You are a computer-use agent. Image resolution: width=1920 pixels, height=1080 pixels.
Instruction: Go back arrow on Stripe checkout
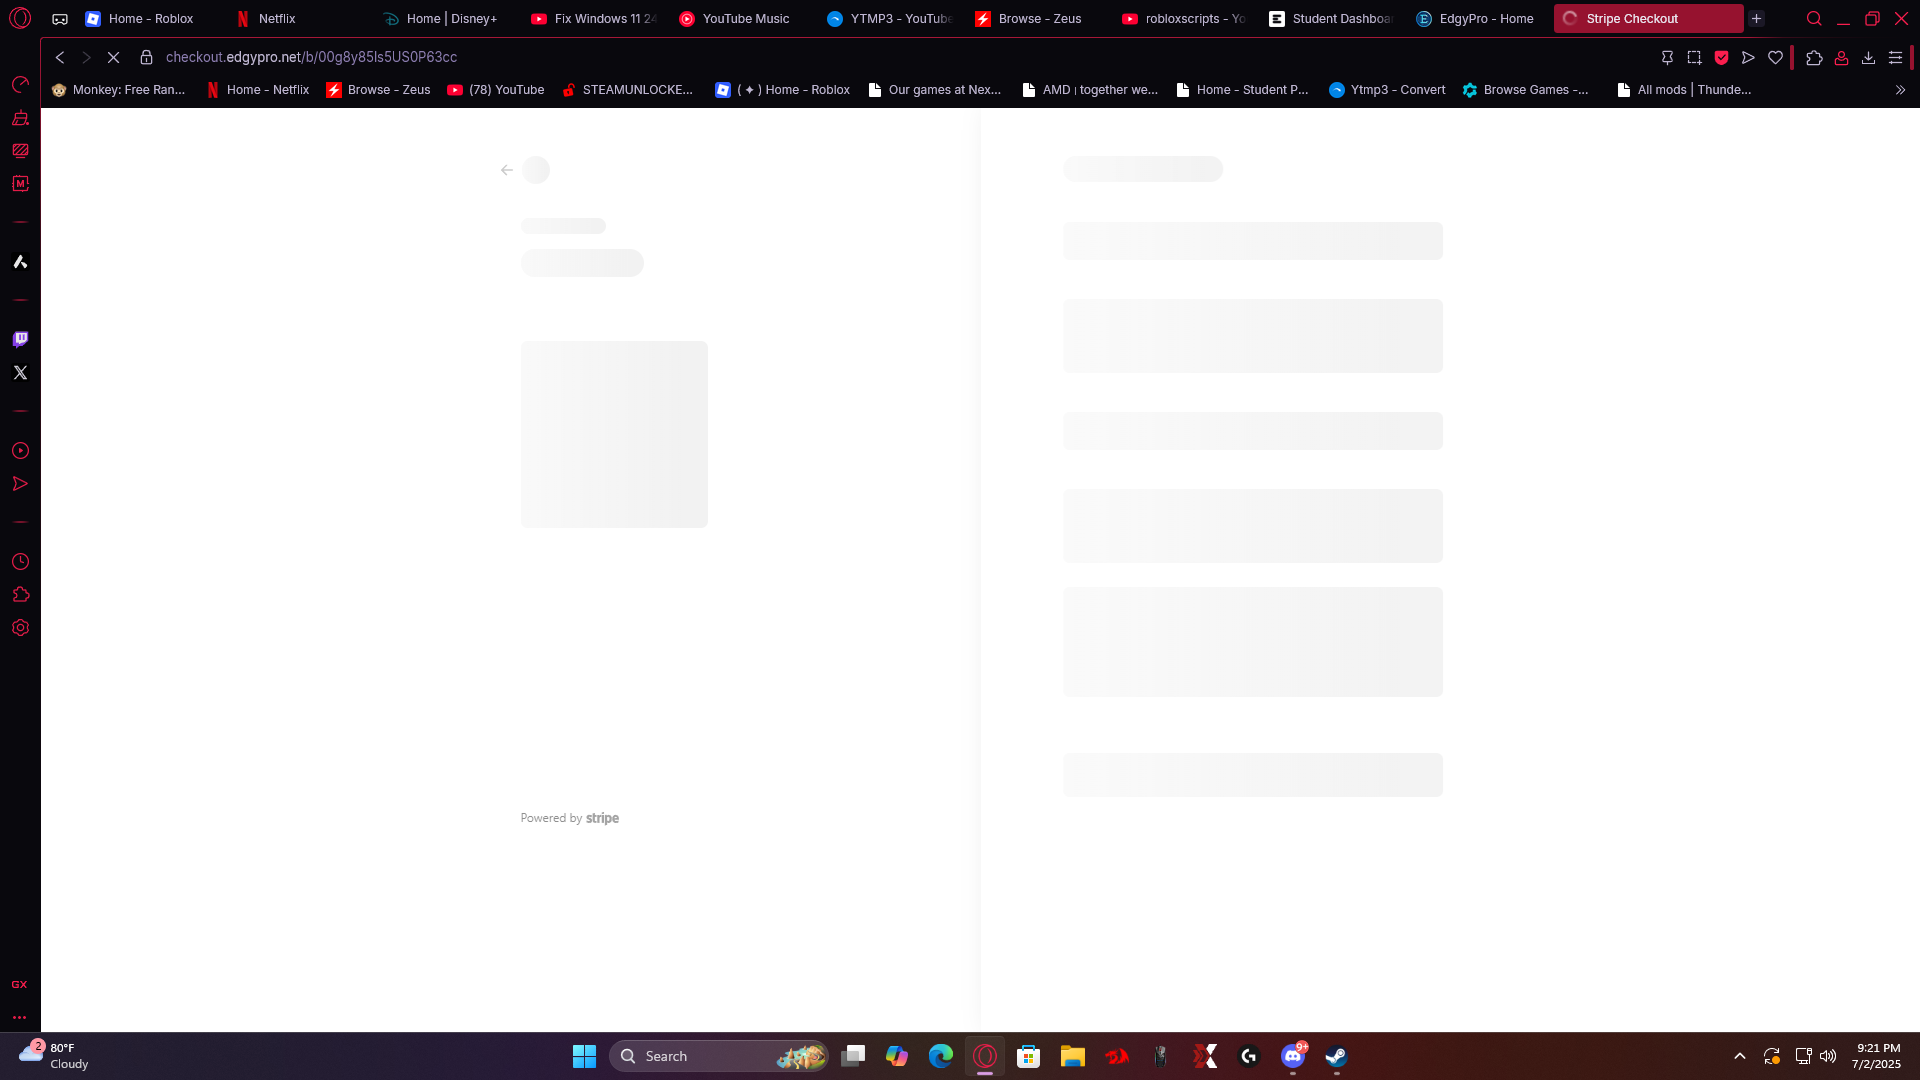[x=507, y=170]
